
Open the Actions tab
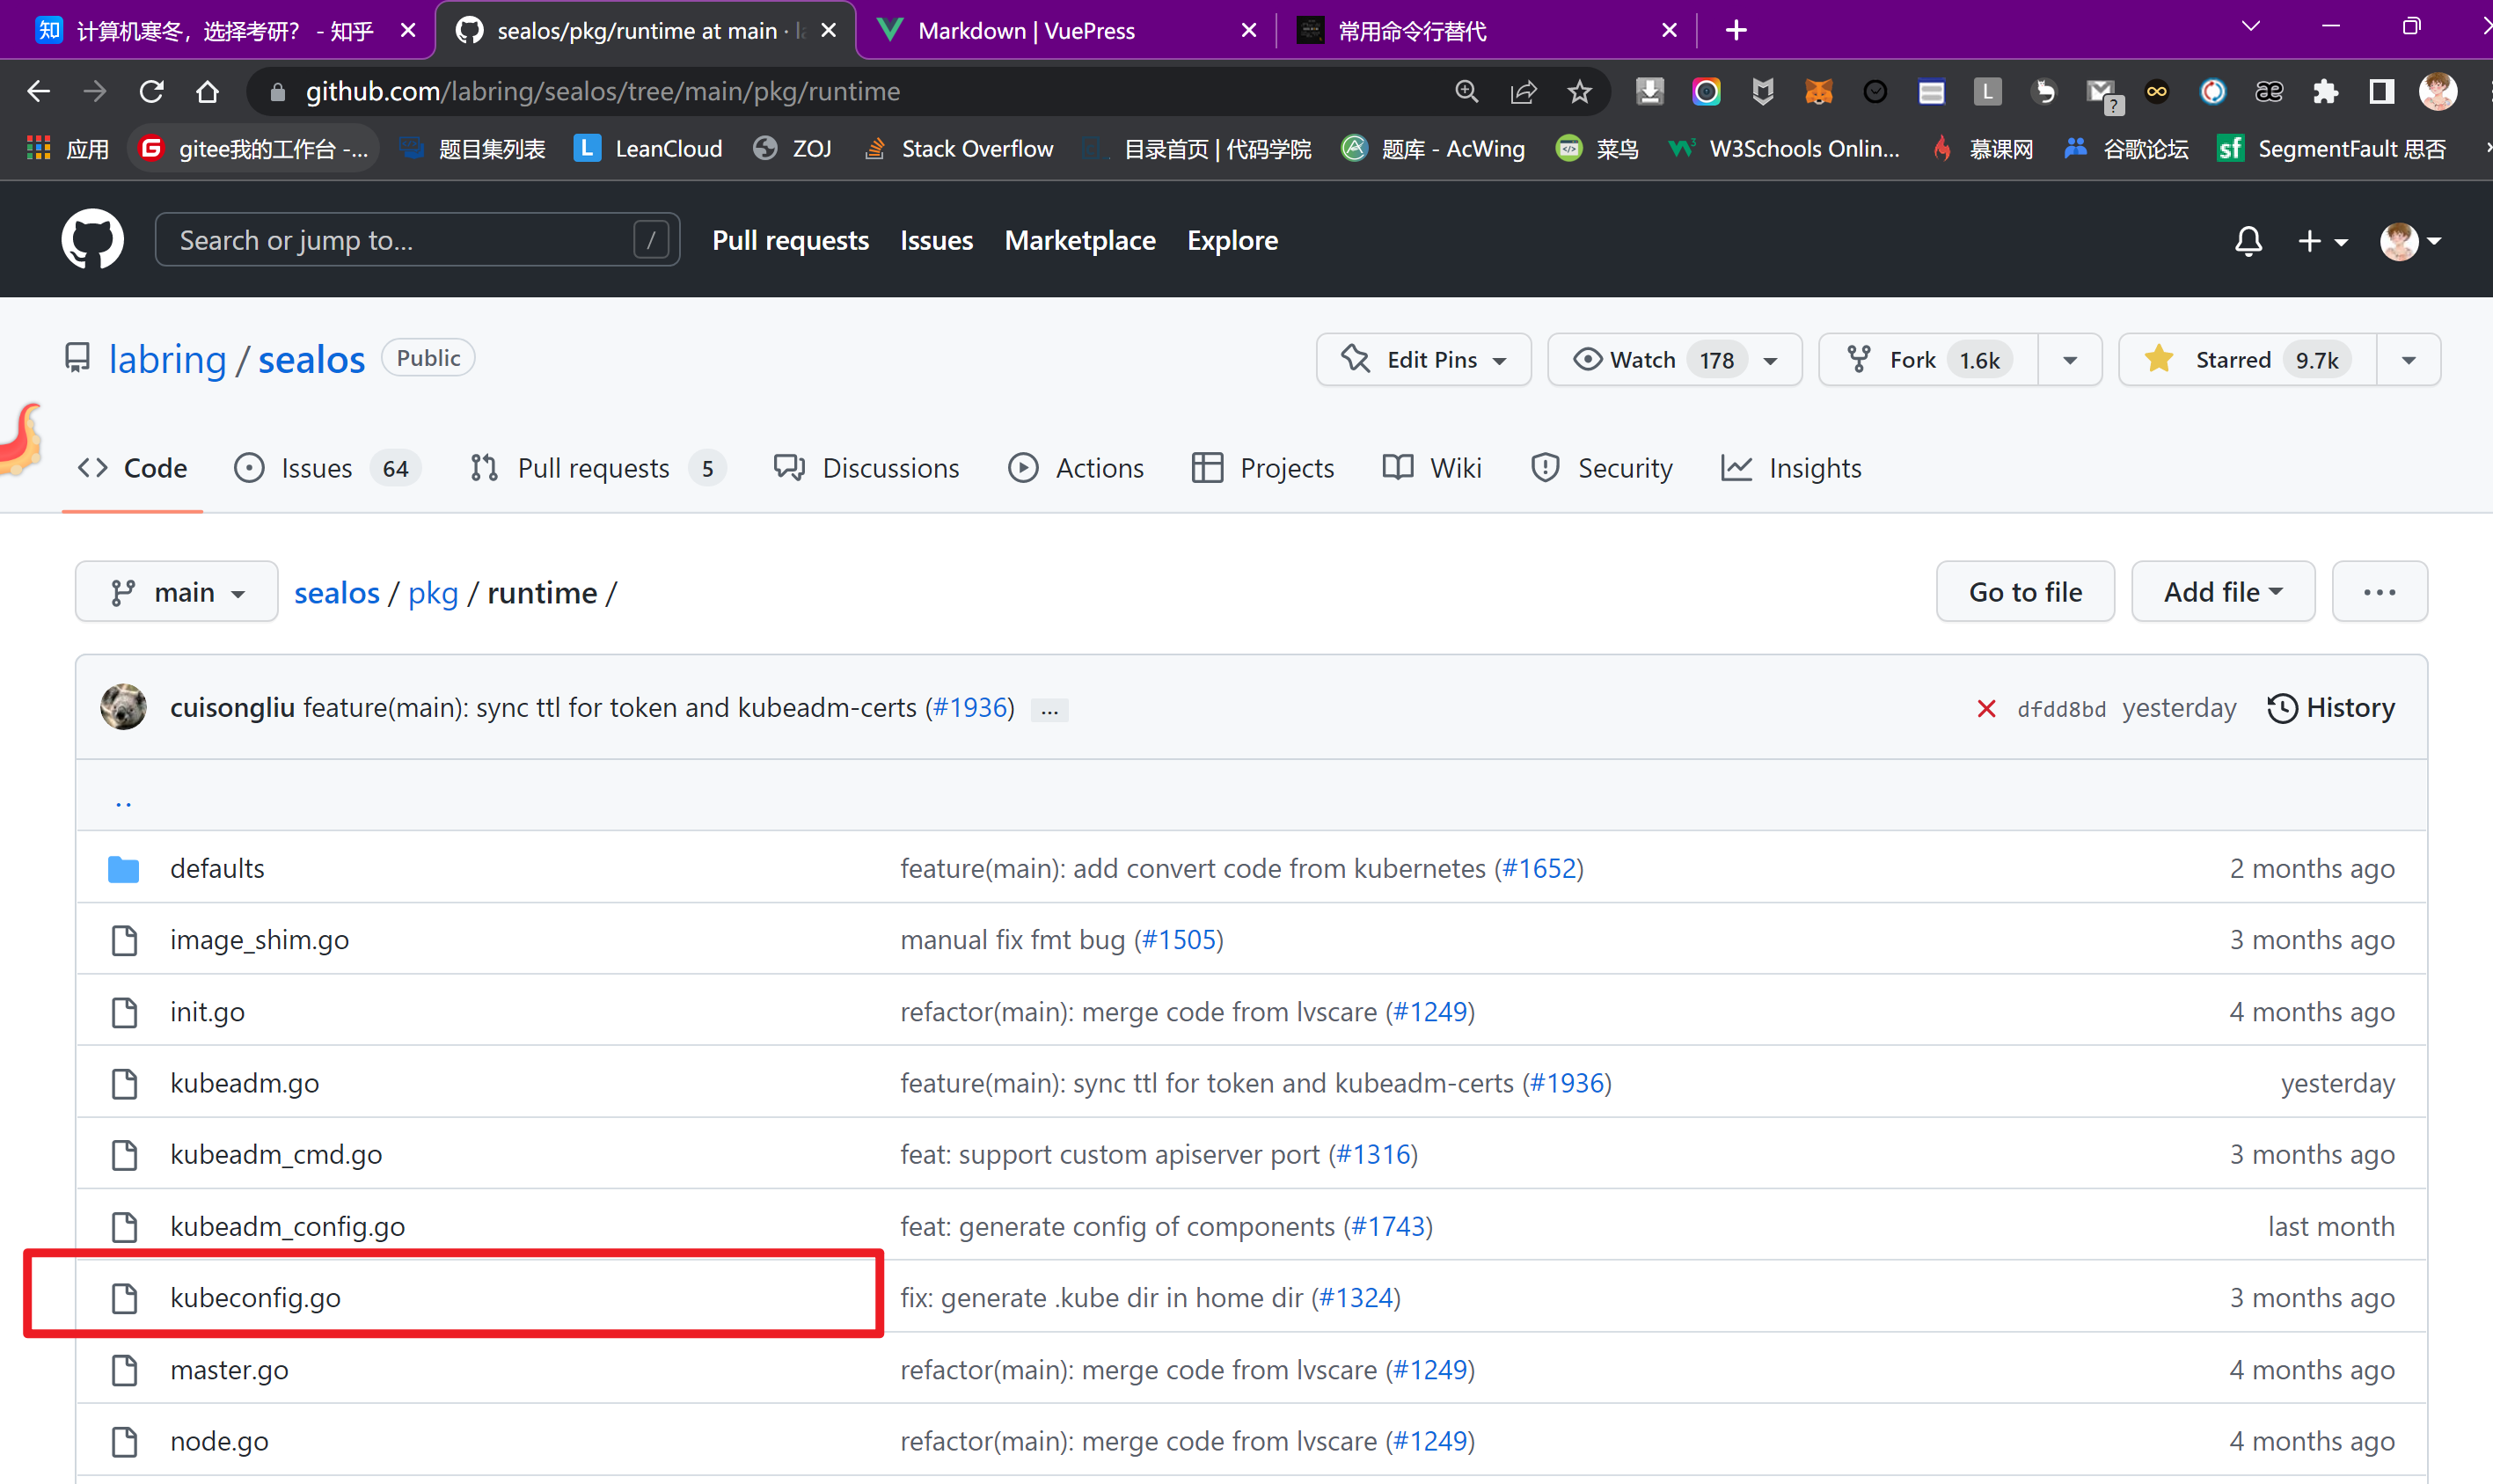point(1075,468)
